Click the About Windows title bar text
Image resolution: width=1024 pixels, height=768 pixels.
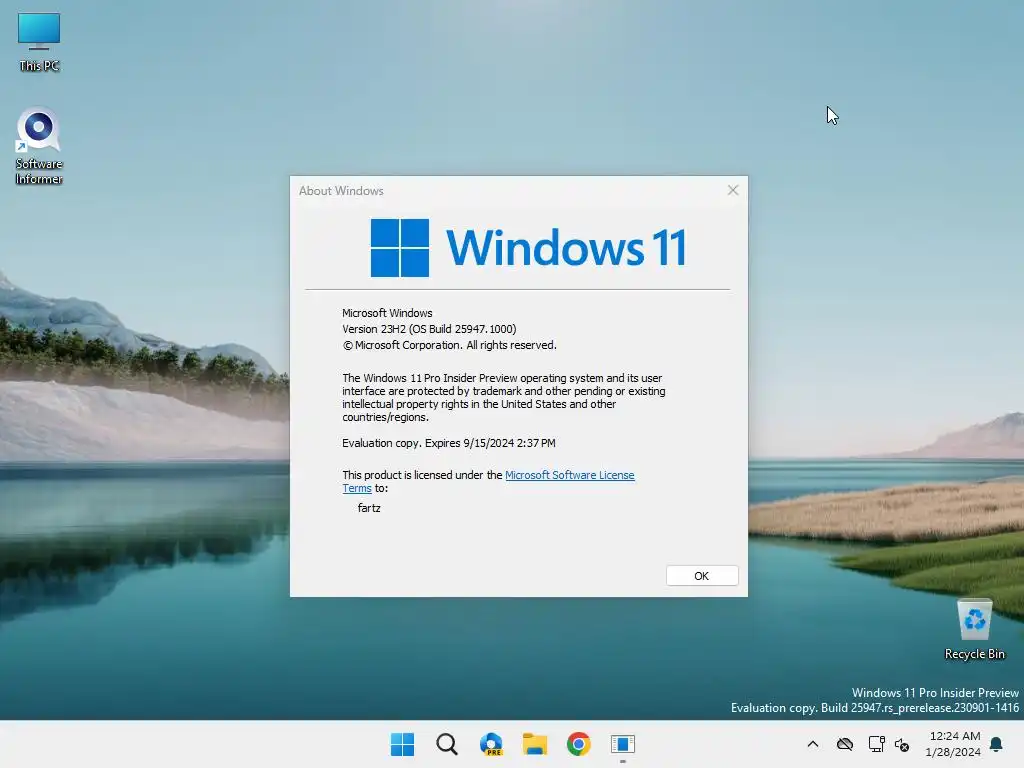coord(341,191)
